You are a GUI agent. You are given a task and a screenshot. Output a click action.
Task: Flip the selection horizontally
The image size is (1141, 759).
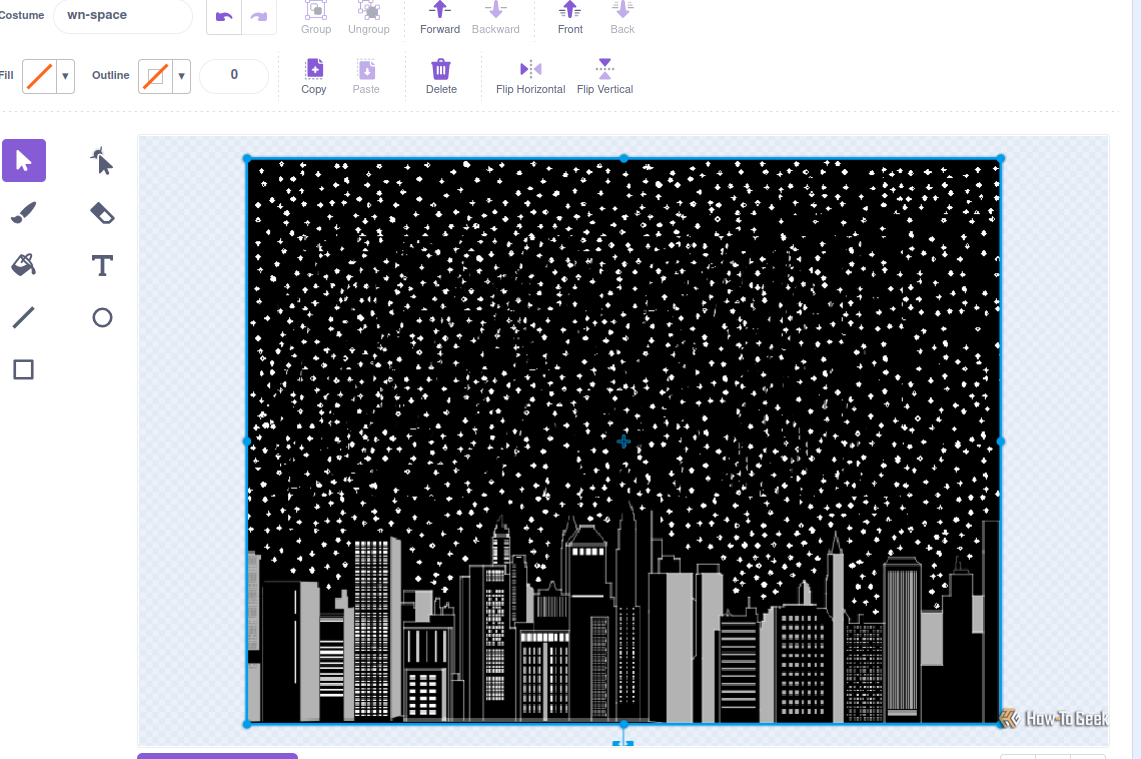[530, 76]
